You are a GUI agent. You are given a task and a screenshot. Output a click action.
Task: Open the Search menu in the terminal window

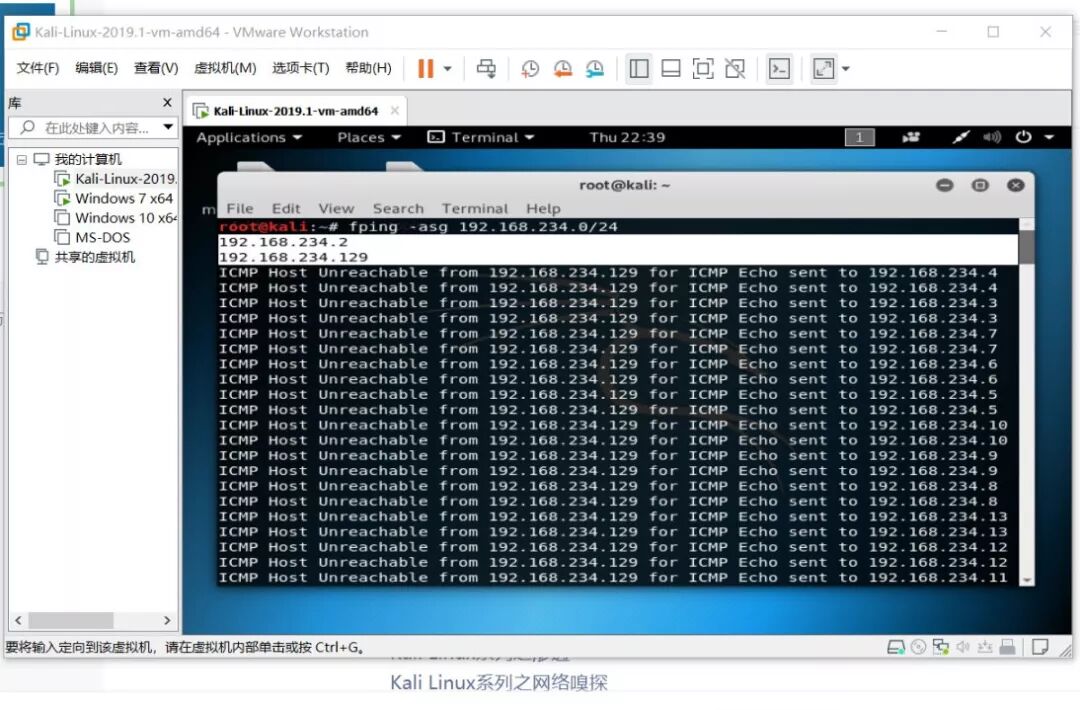point(398,208)
